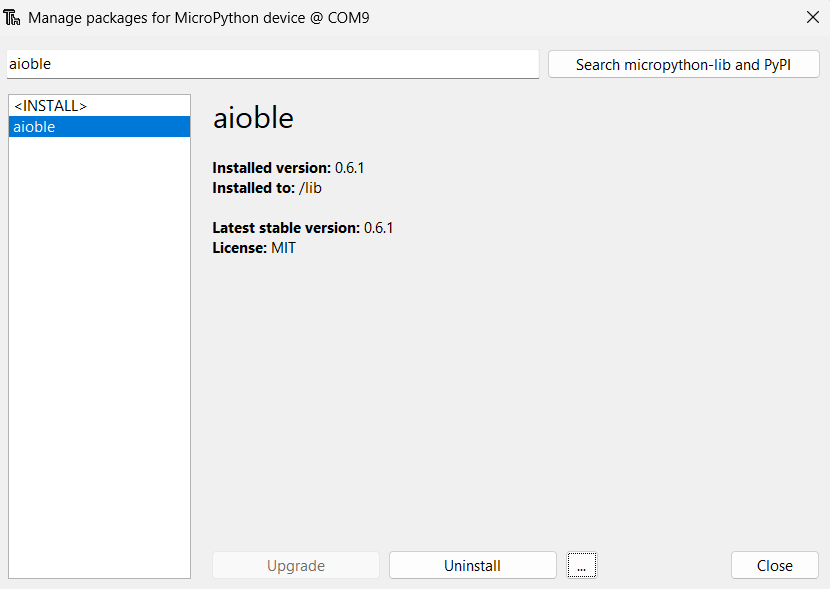Click the License MIT text
830x589 pixels.
(254, 248)
